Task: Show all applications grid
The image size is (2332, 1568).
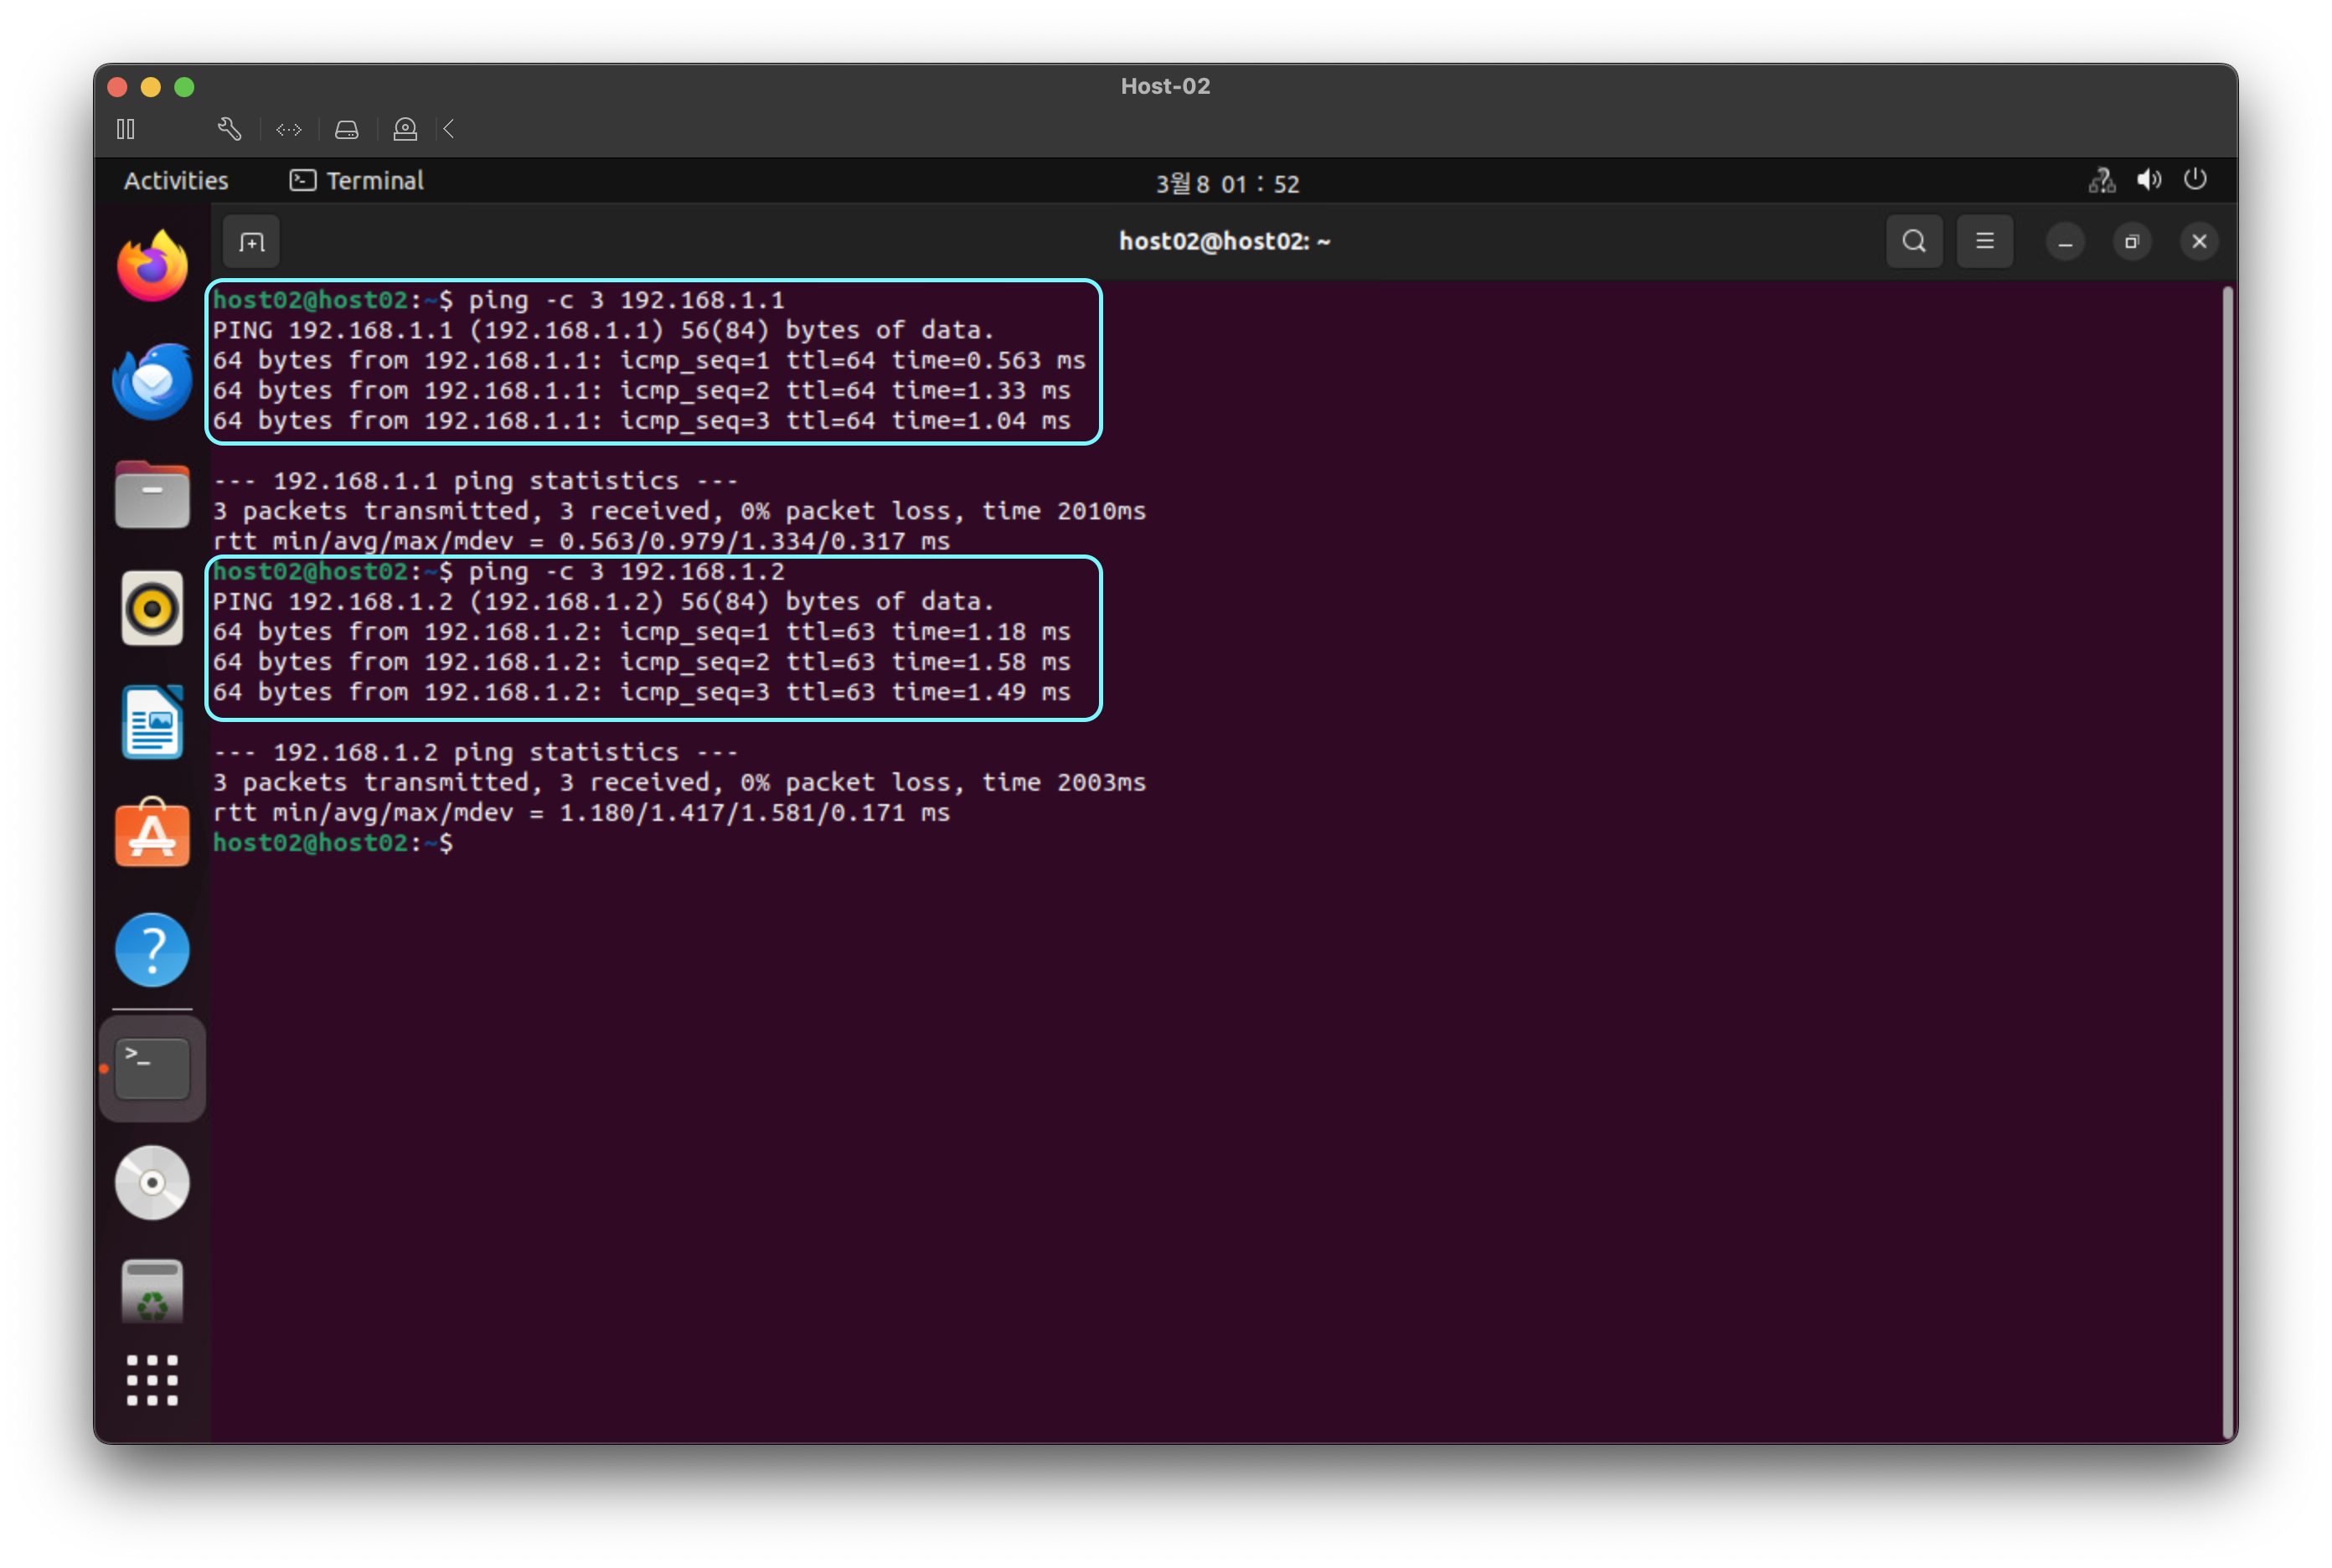Action: 152,1380
